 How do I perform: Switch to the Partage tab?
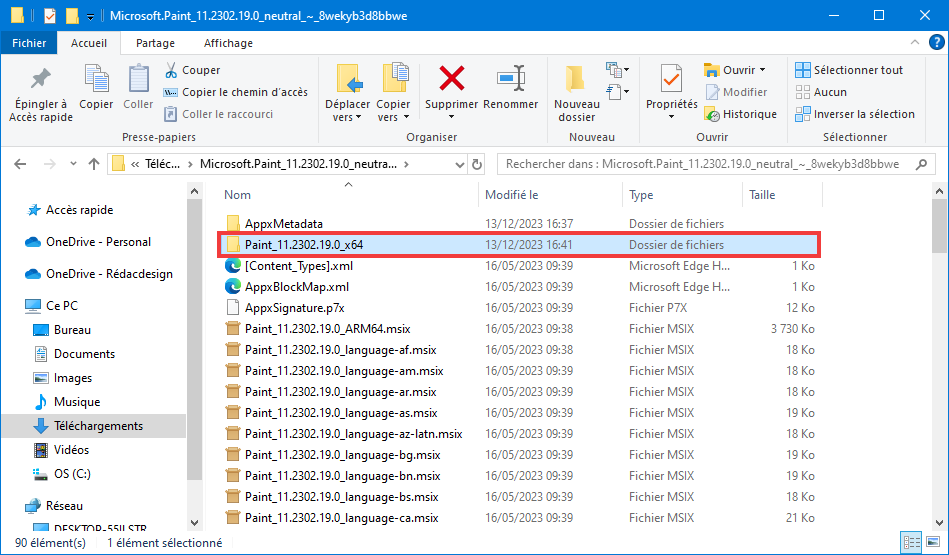click(x=156, y=43)
